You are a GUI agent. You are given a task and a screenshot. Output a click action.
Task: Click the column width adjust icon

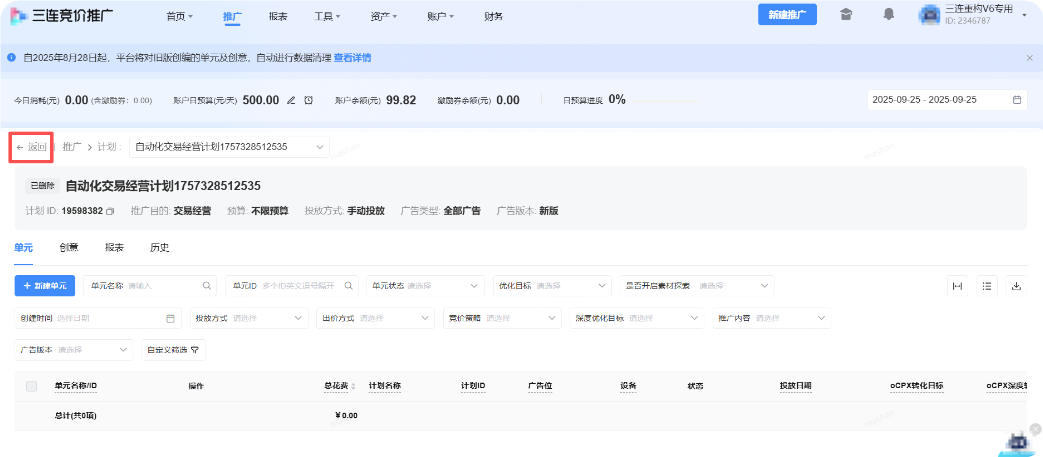[x=957, y=286]
